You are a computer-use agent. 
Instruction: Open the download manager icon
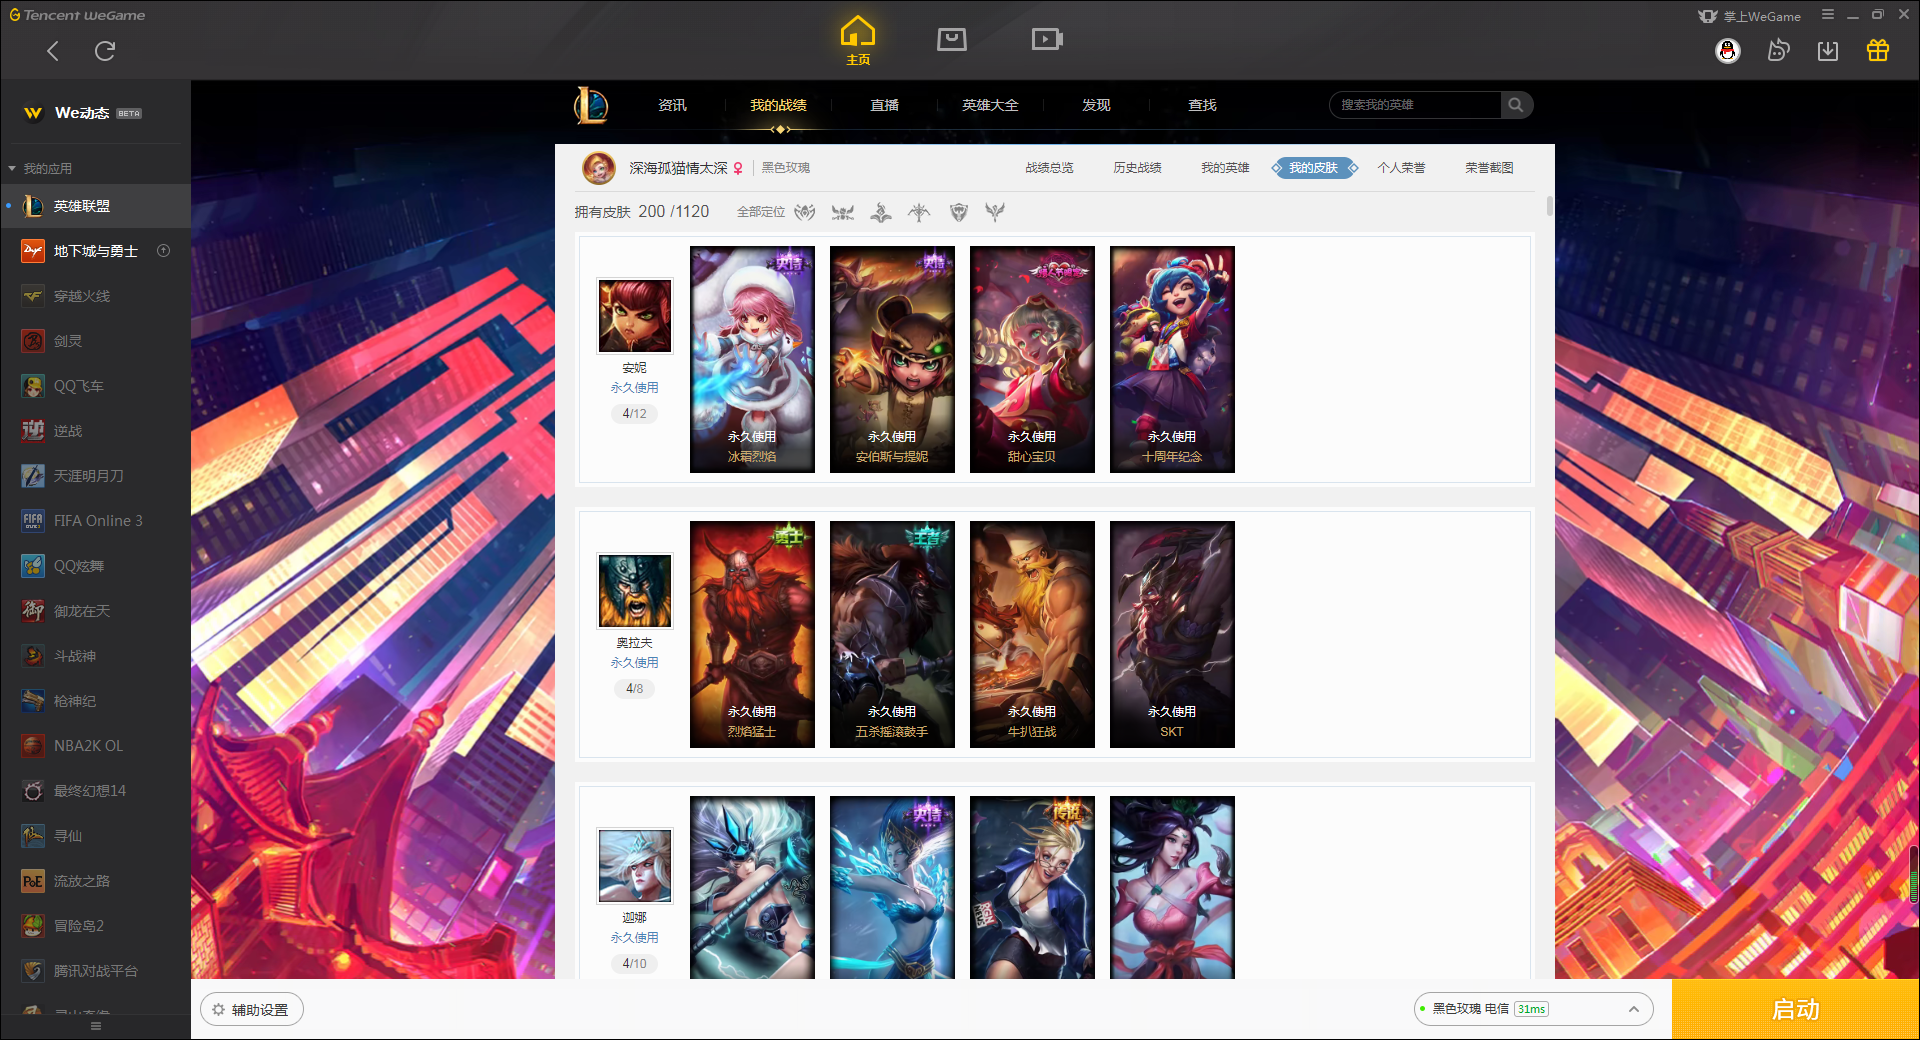(x=1828, y=51)
